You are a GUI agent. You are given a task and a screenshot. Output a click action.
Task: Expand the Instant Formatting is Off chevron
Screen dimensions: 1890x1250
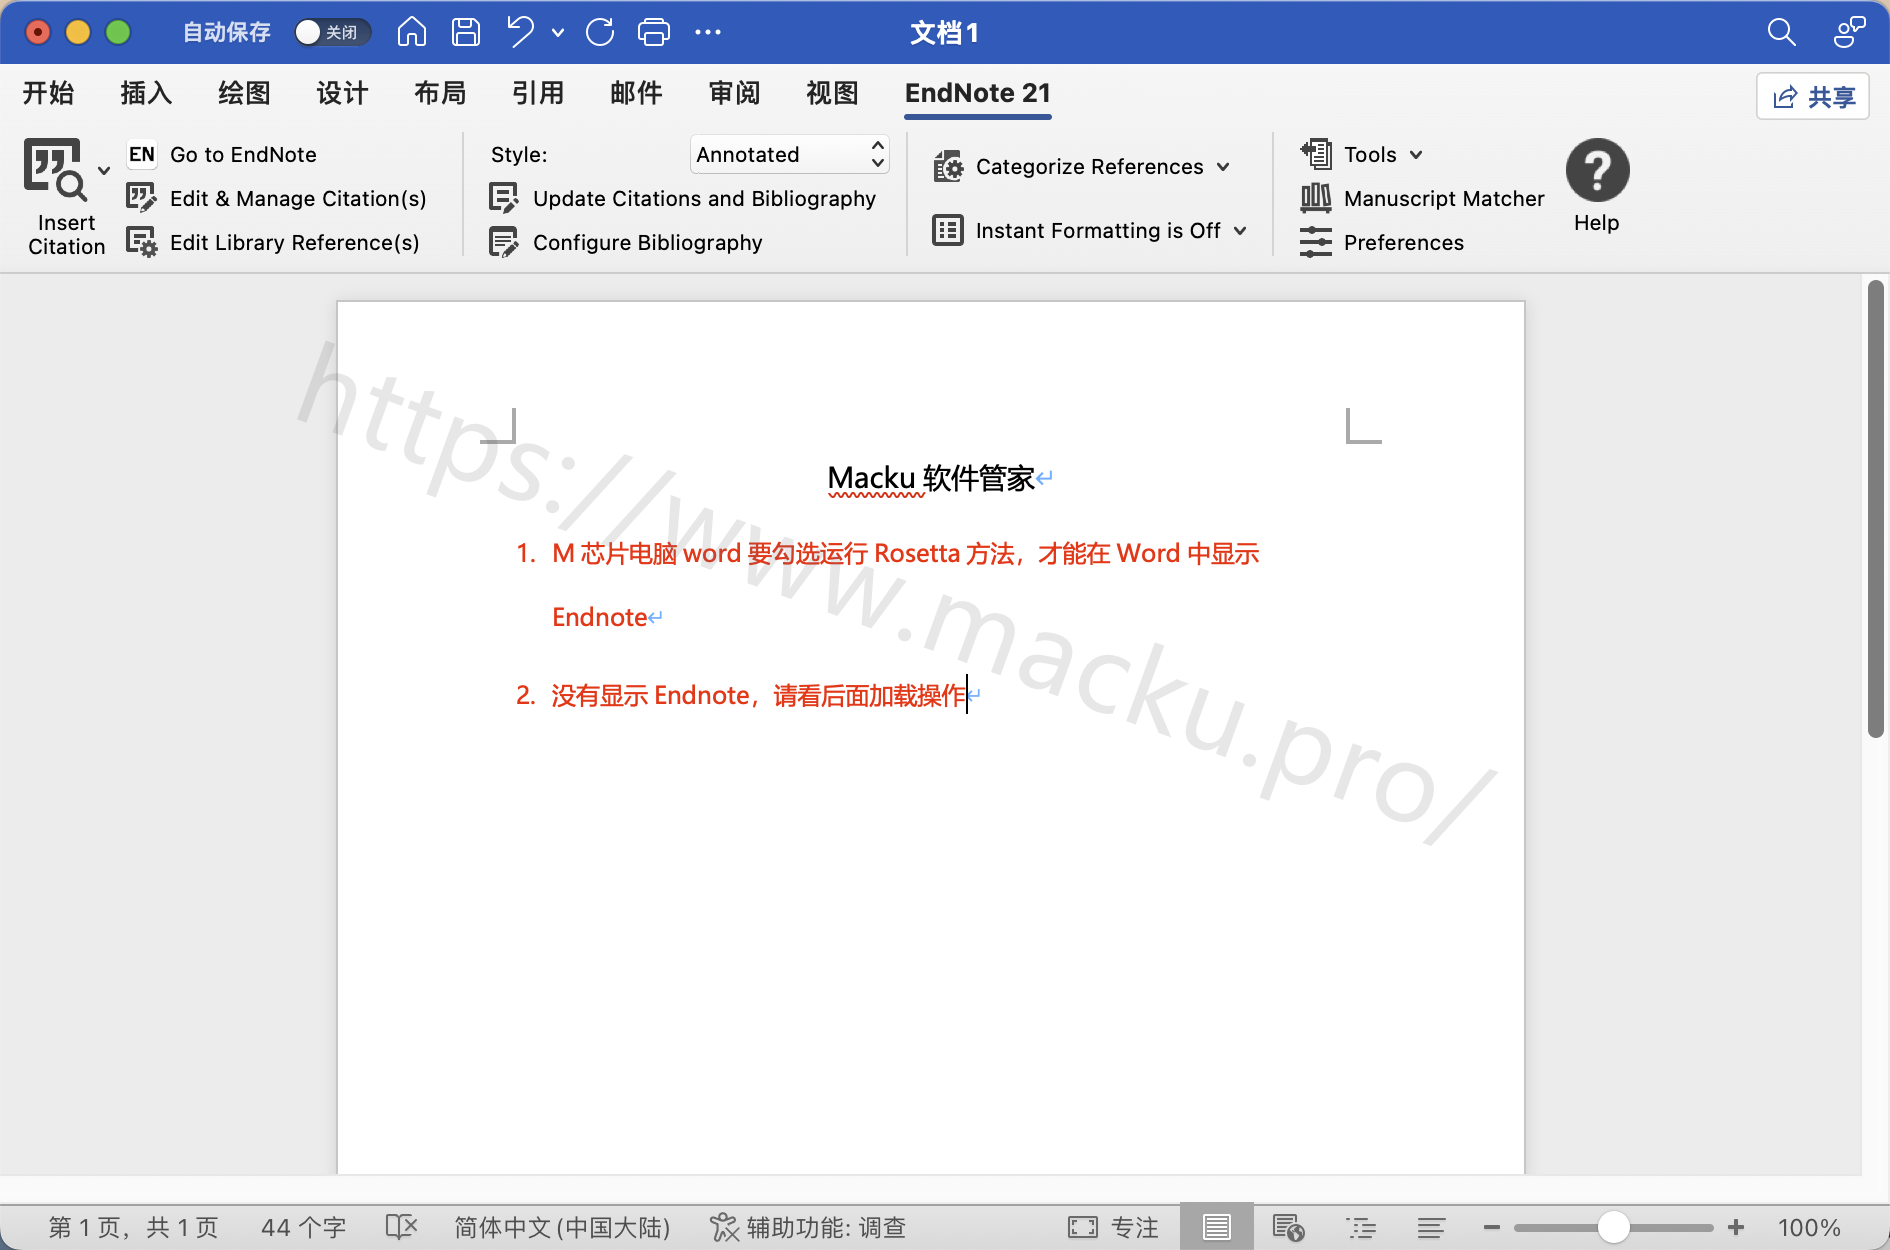click(x=1240, y=231)
